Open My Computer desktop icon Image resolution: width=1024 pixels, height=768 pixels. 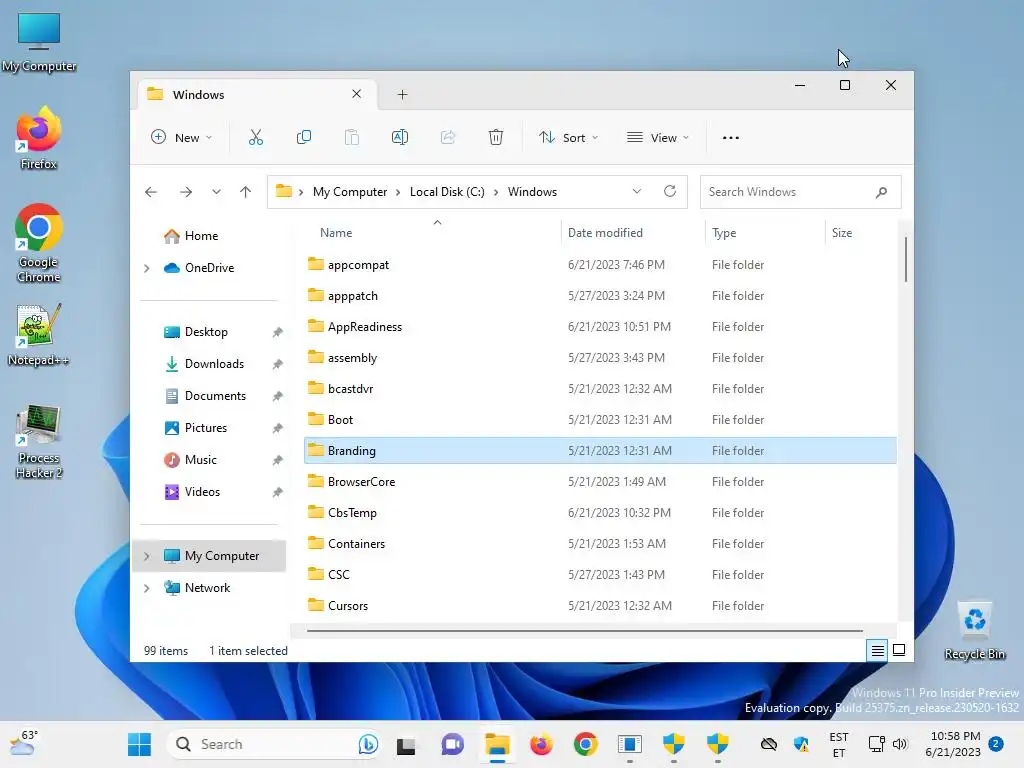pyautogui.click(x=39, y=42)
